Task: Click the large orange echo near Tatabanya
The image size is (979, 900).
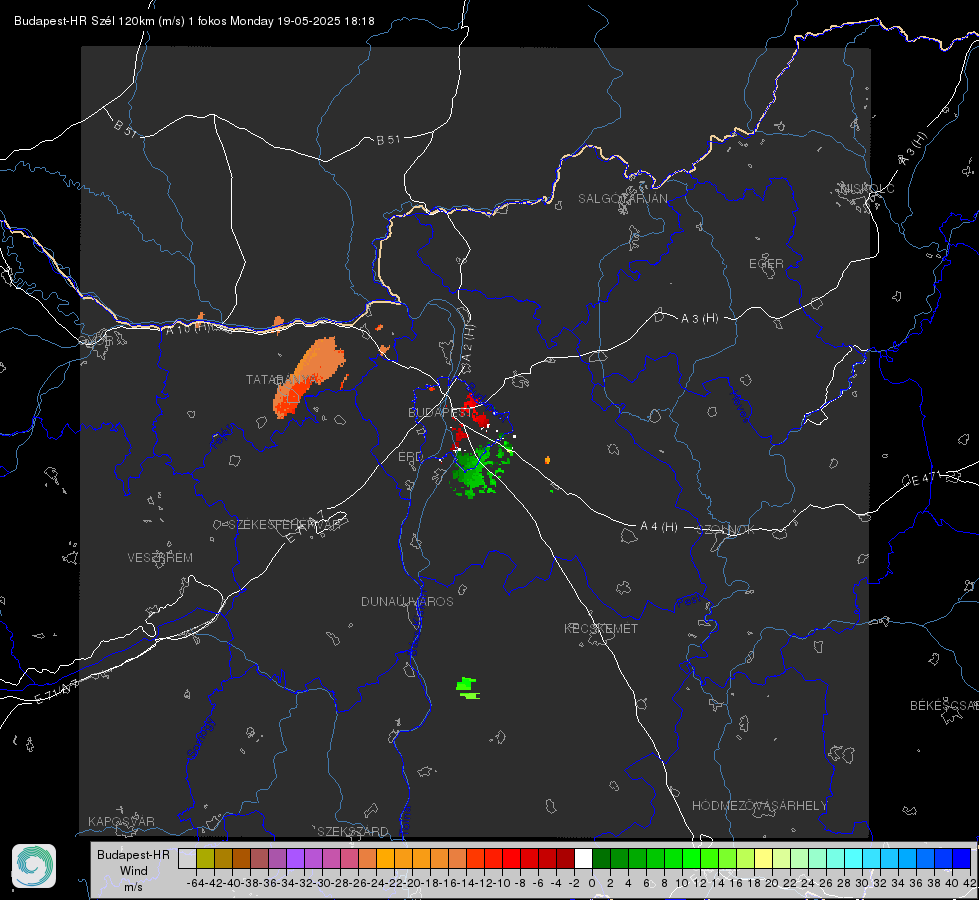Action: point(310,377)
